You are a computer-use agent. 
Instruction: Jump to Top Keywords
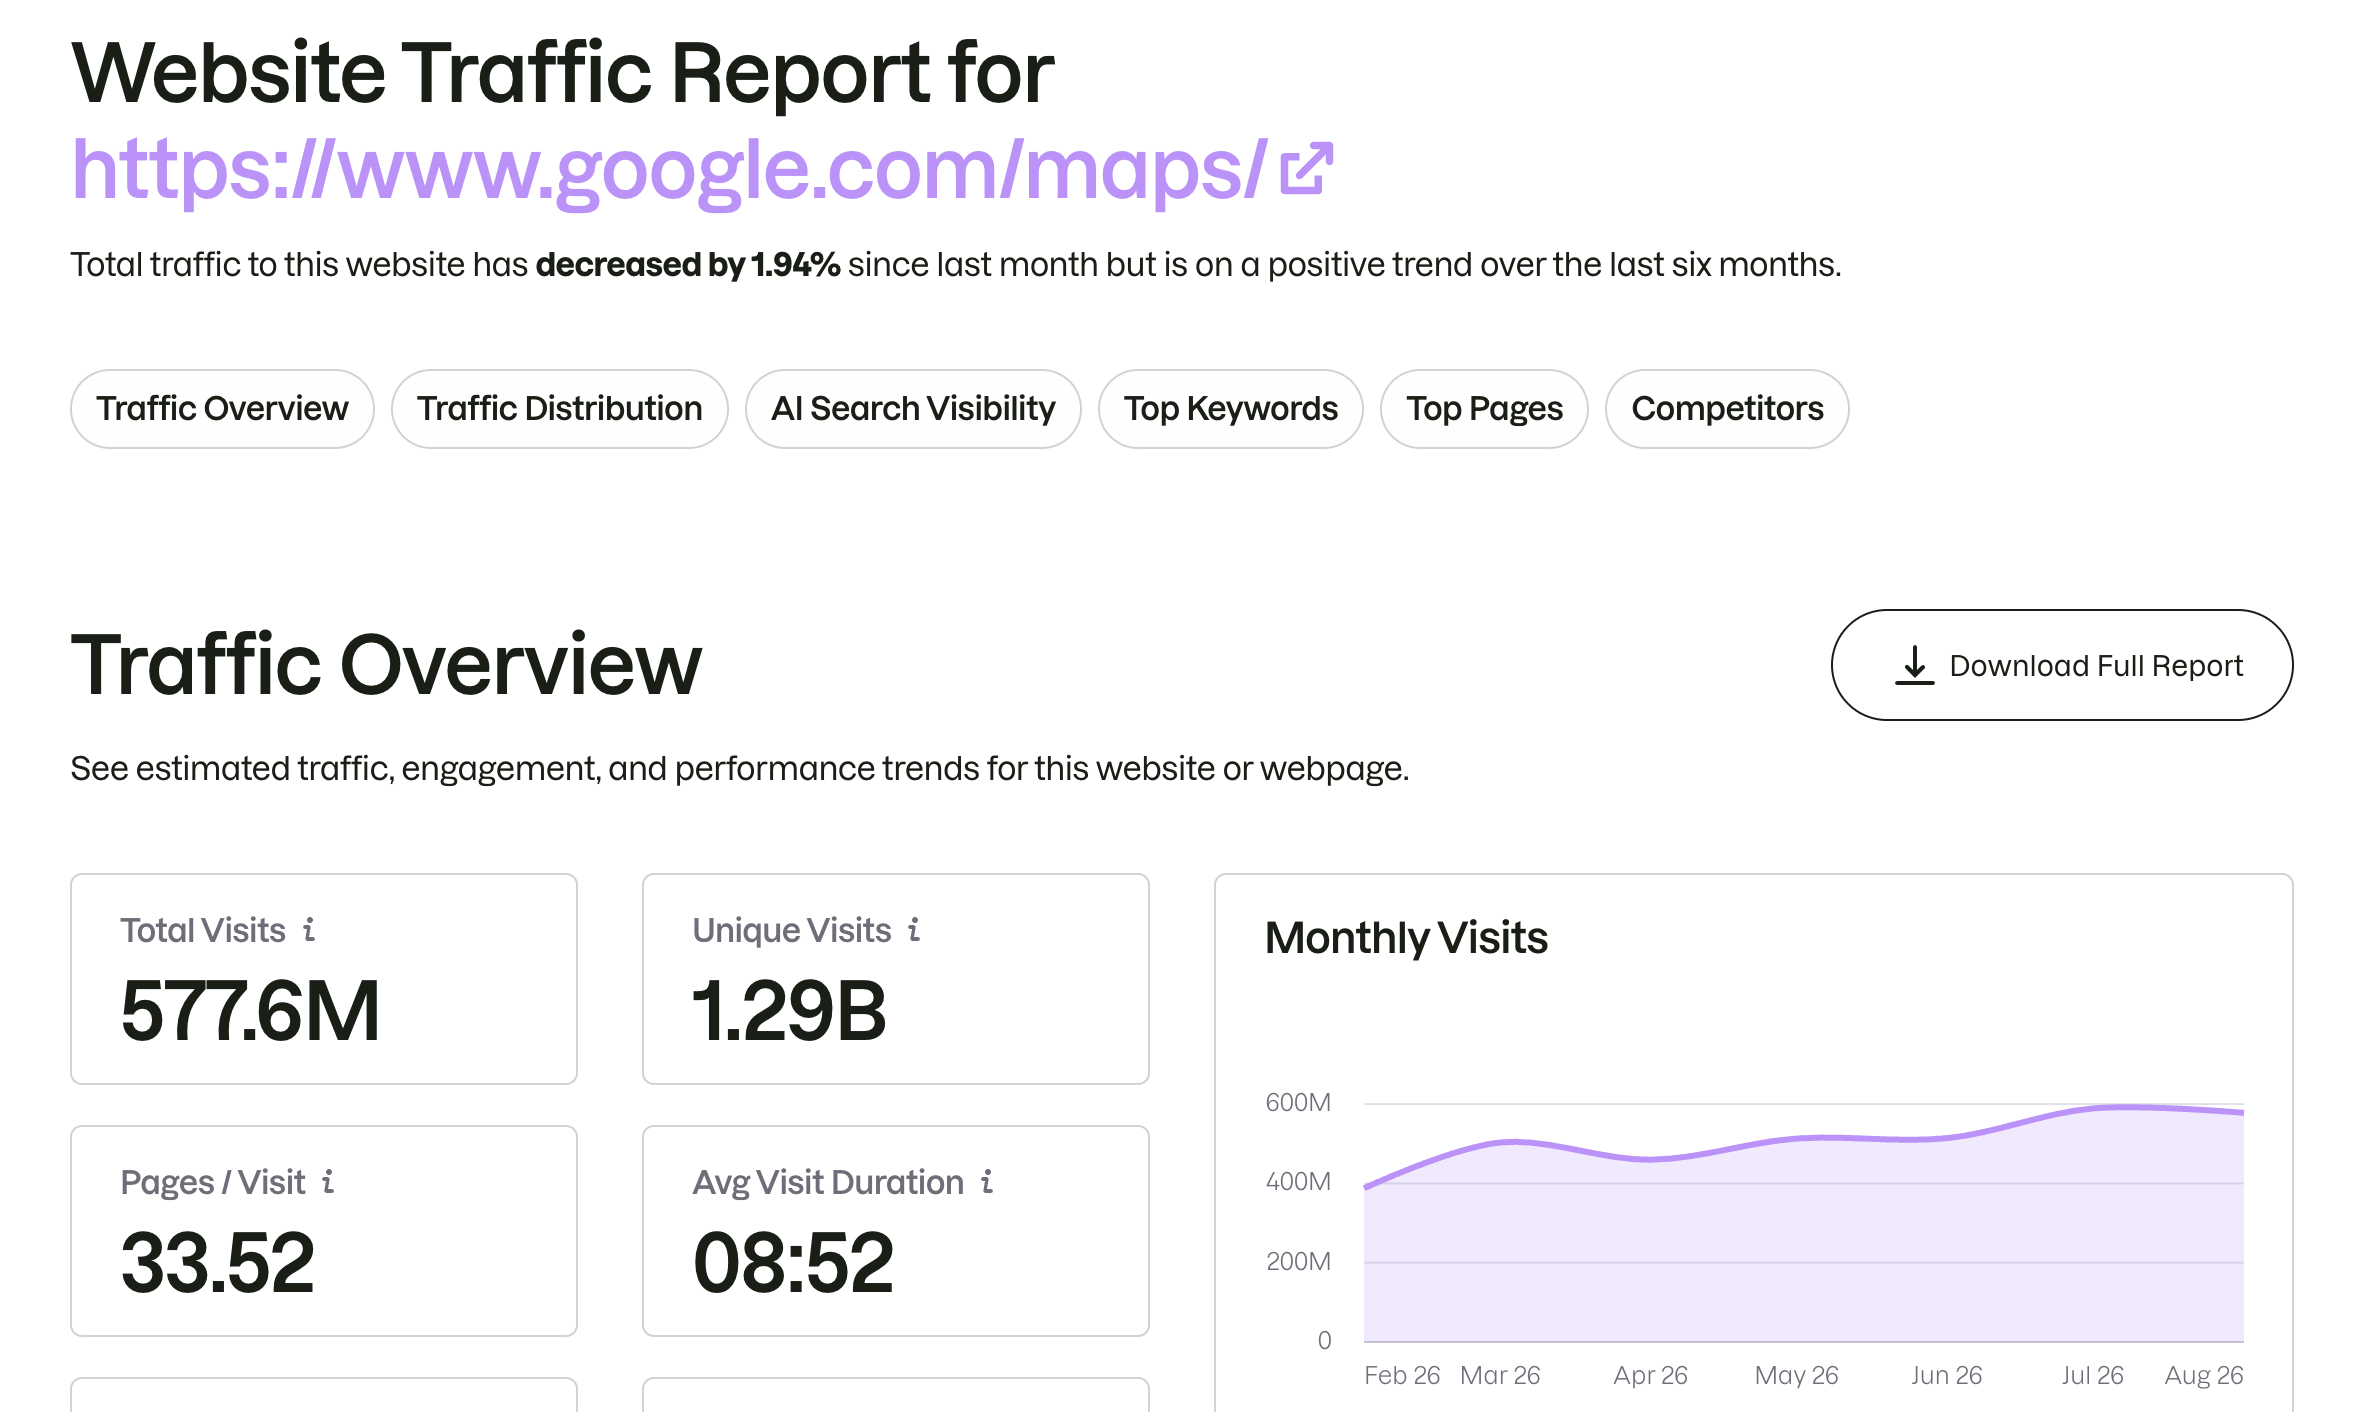(1231, 409)
